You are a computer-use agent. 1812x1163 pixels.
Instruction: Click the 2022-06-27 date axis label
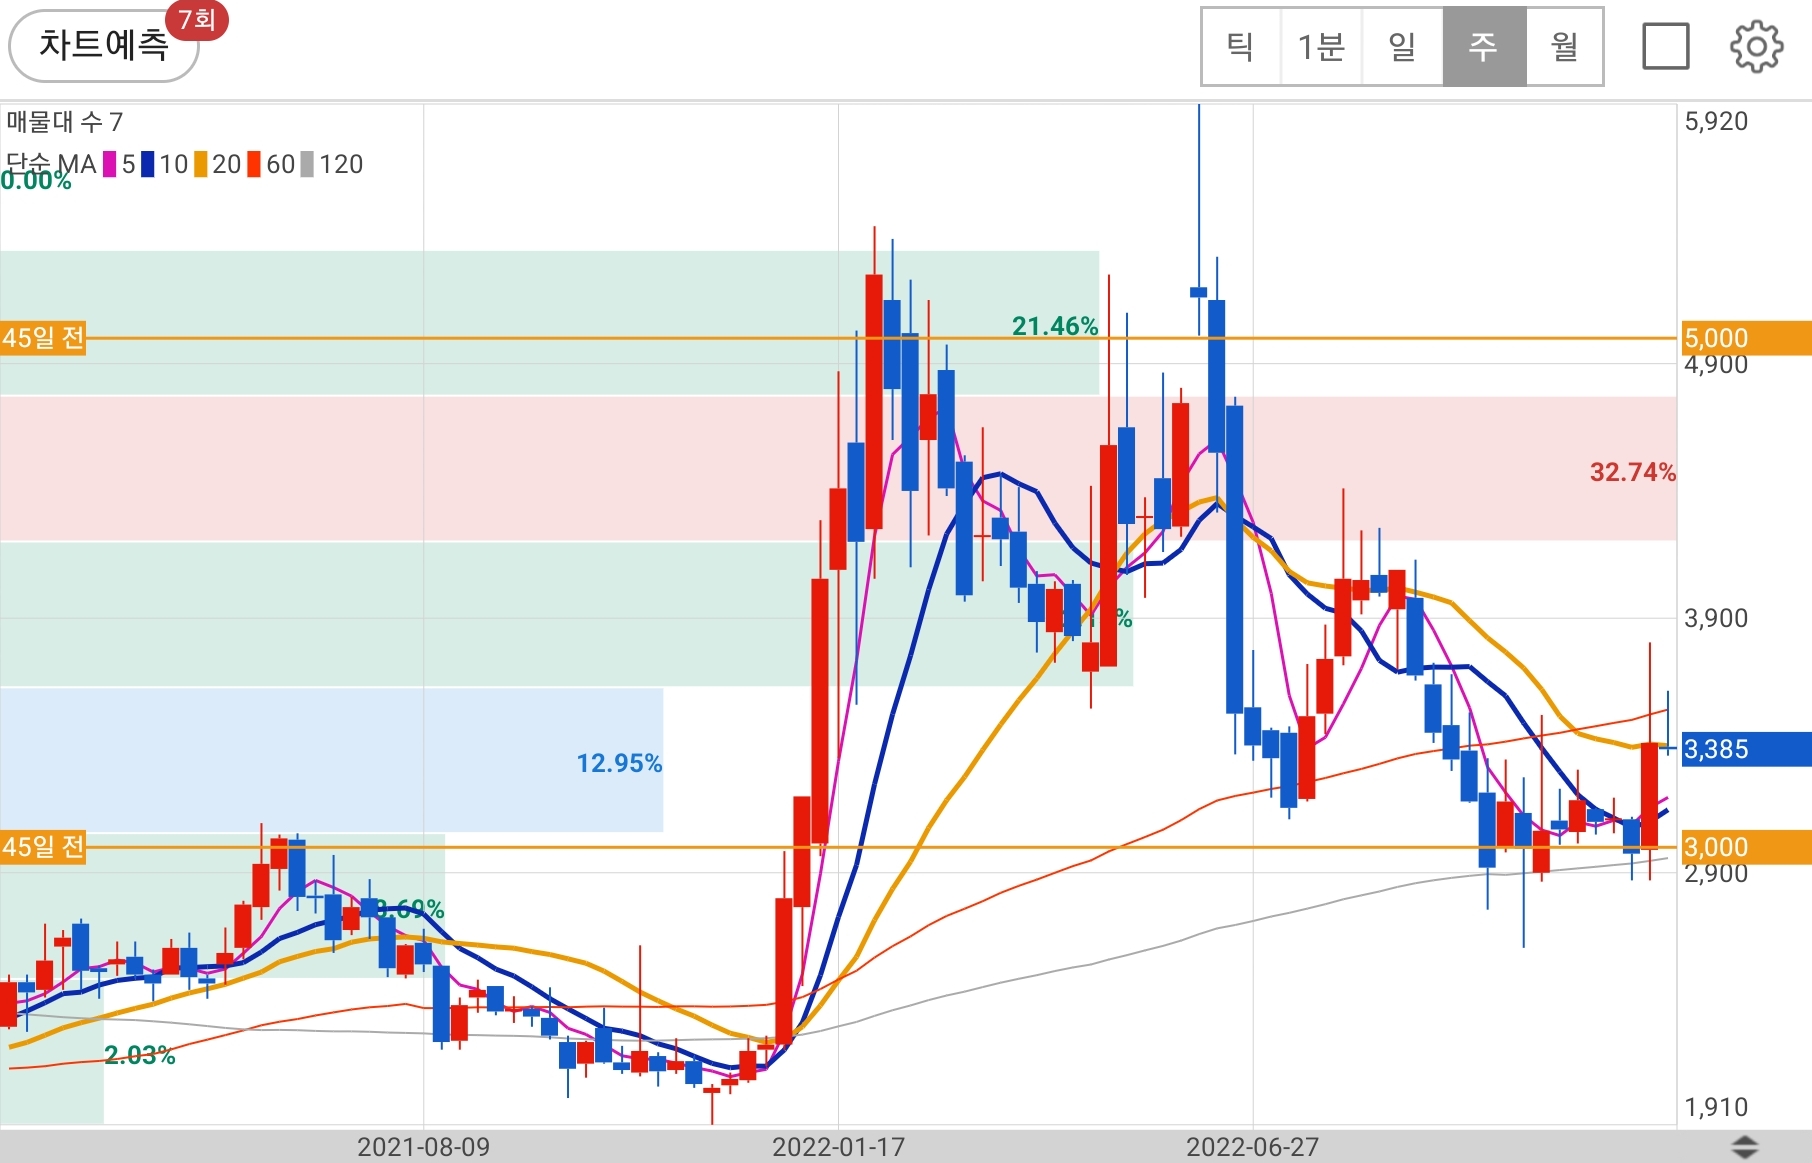click(x=1252, y=1147)
